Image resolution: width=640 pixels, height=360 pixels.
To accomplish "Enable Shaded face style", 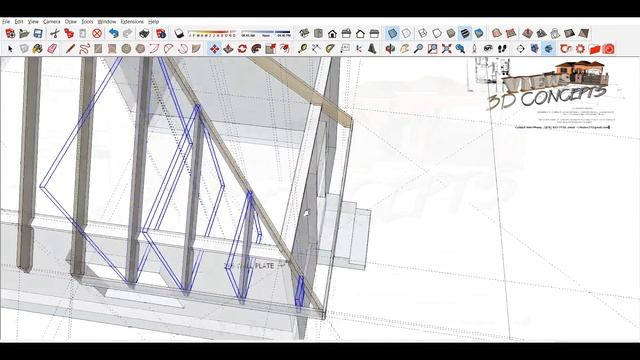I will (x=451, y=33).
